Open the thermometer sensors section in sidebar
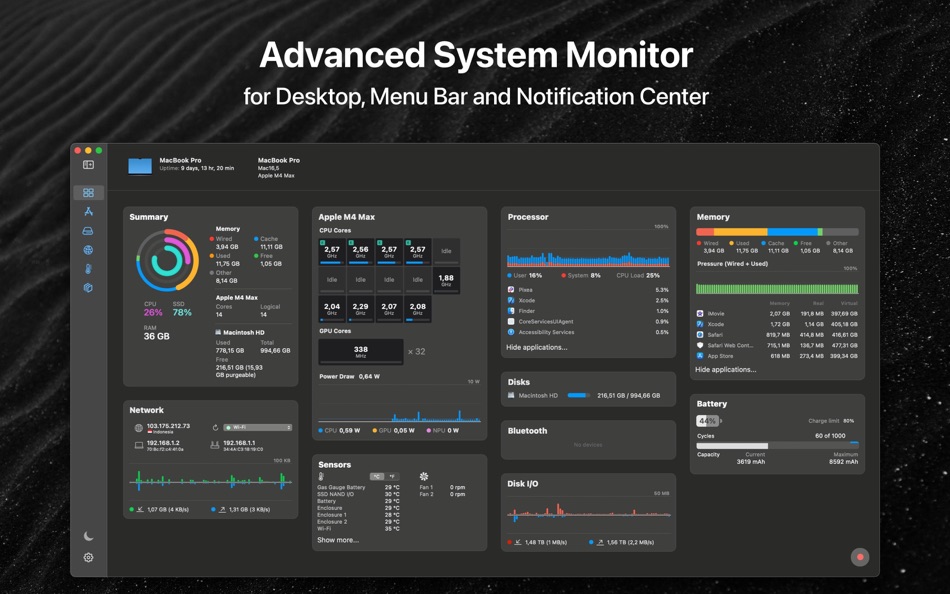The width and height of the screenshot is (950, 594). tap(88, 269)
